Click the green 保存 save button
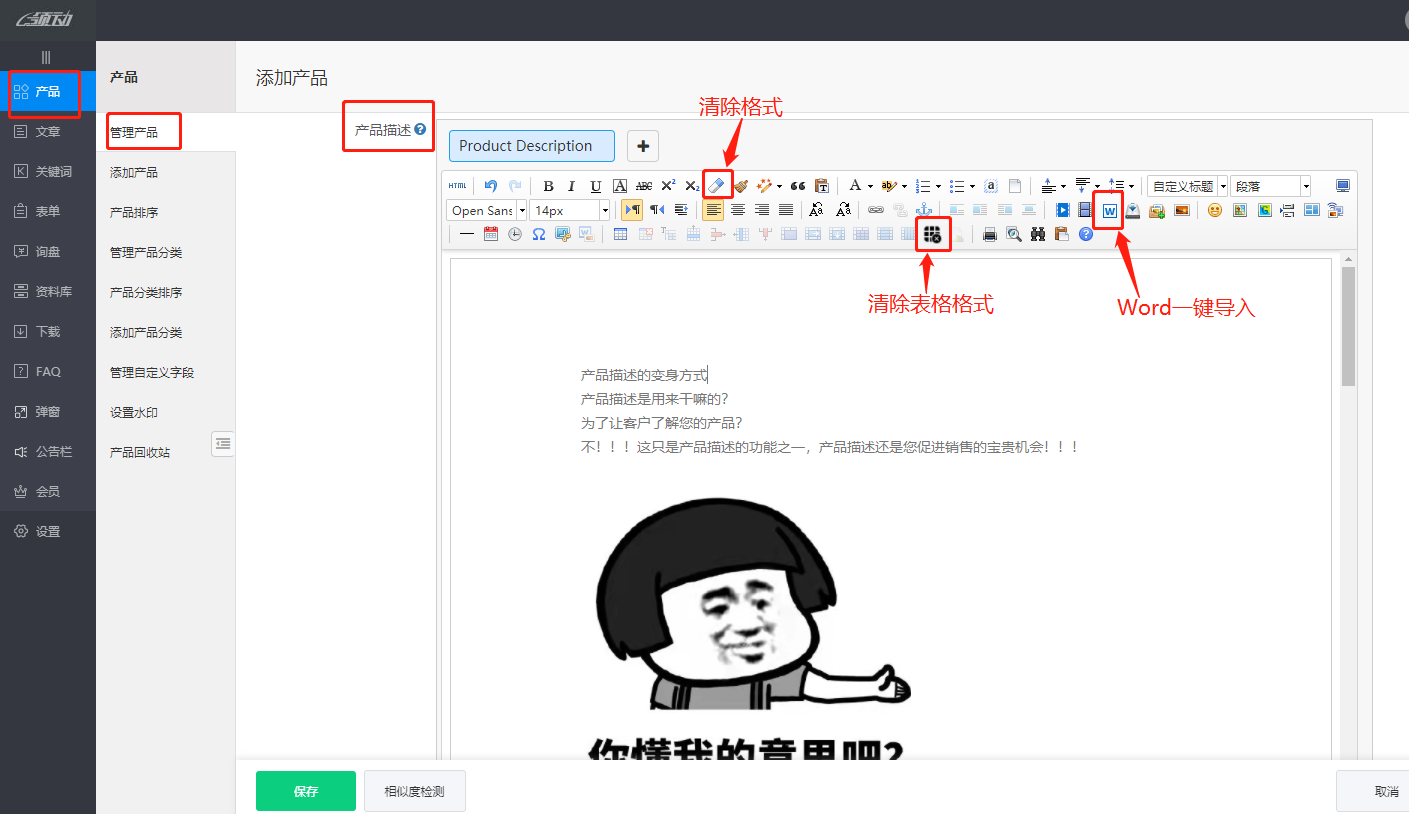This screenshot has height=814, width=1409. tap(305, 790)
